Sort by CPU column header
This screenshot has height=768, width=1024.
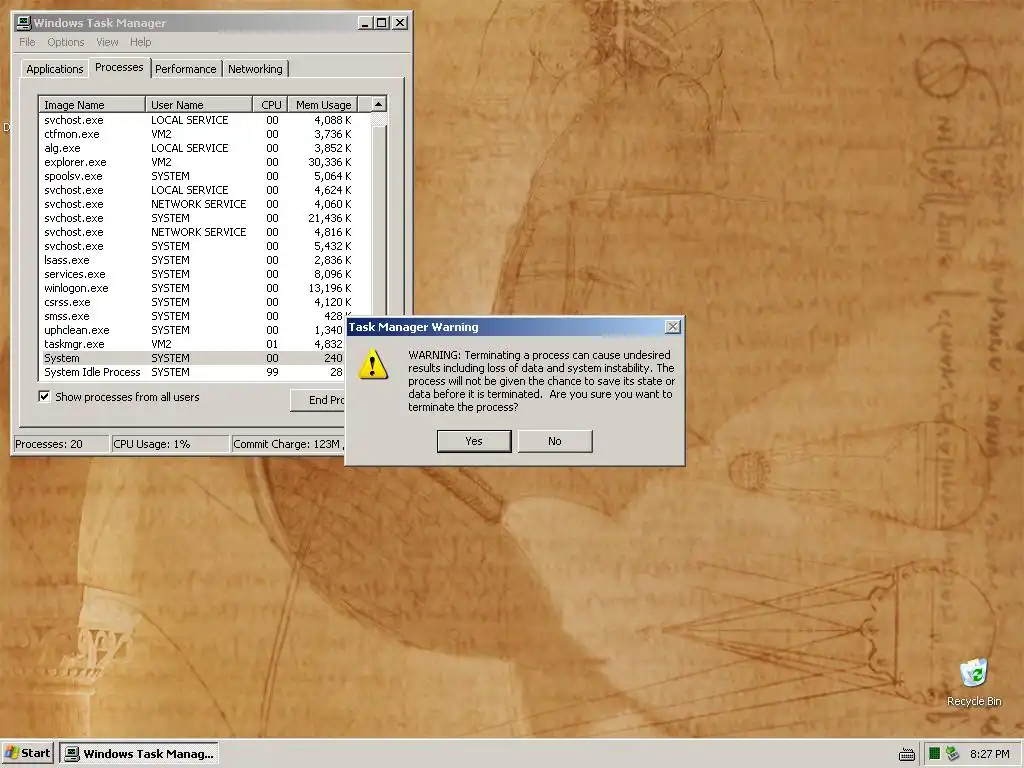pyautogui.click(x=270, y=104)
